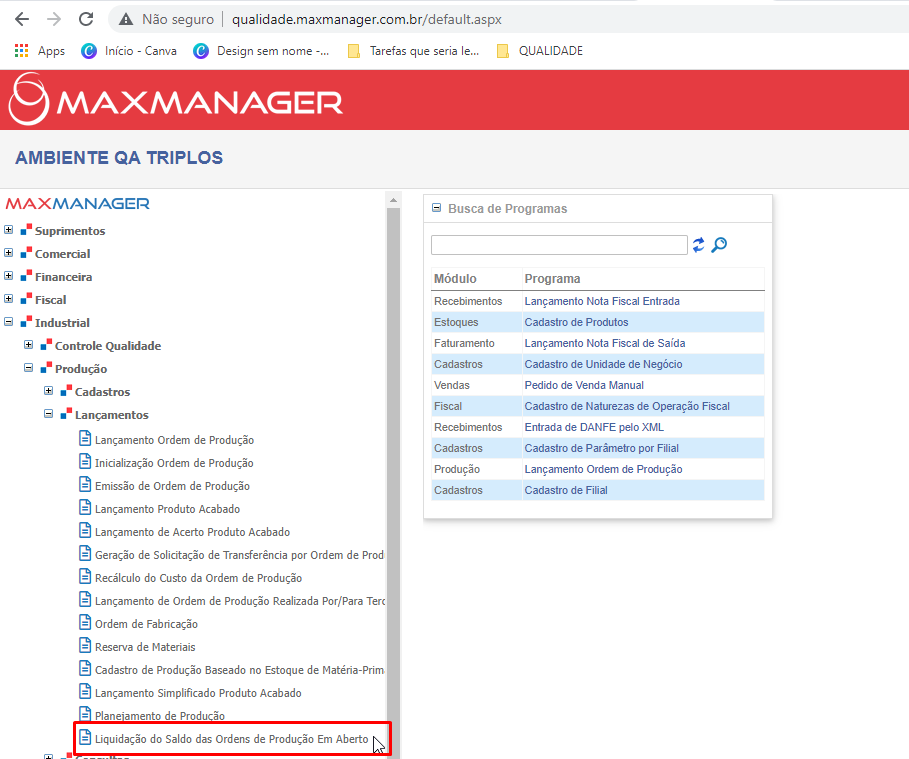The width and height of the screenshot is (909, 759).
Task: Click the magnifying glass search icon
Action: (719, 245)
